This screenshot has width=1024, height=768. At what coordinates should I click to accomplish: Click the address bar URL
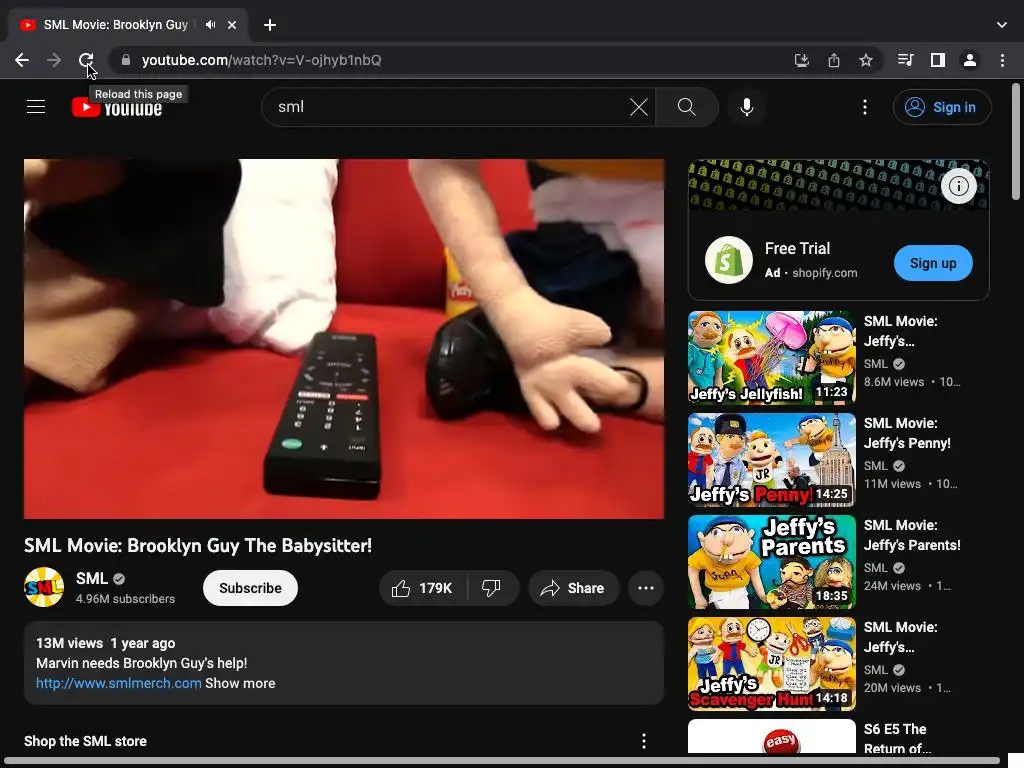click(261, 60)
